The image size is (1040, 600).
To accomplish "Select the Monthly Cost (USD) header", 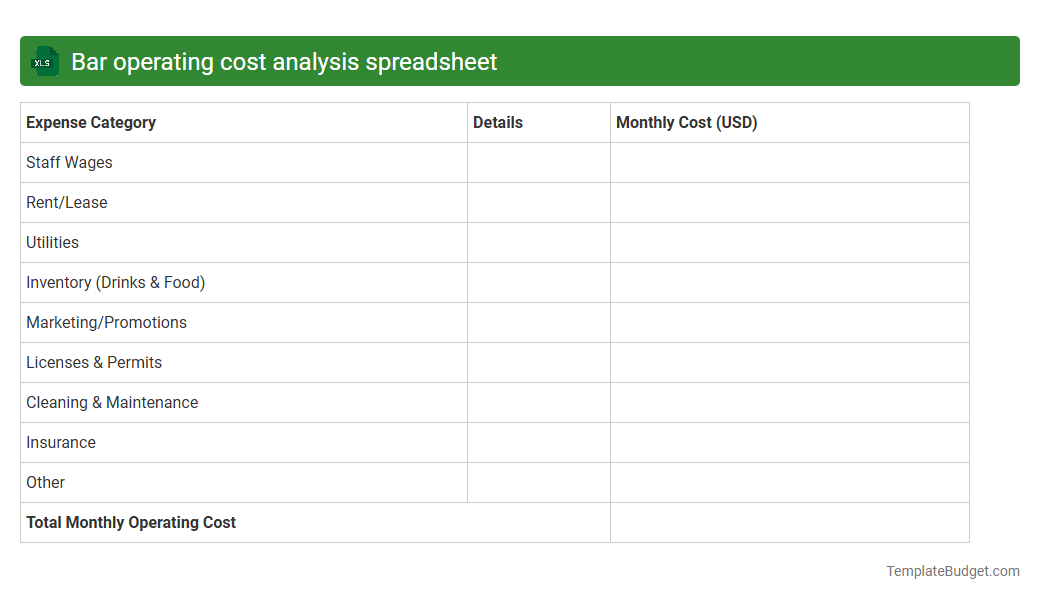I will (x=685, y=122).
